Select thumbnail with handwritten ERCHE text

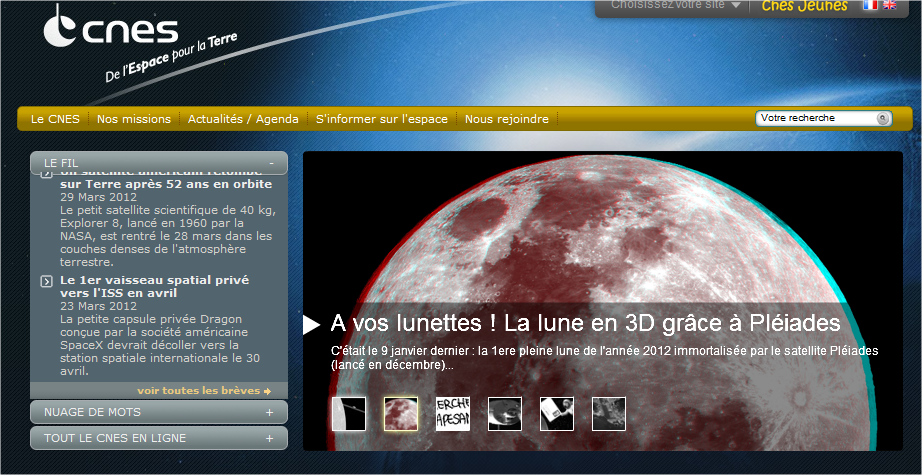click(453, 414)
